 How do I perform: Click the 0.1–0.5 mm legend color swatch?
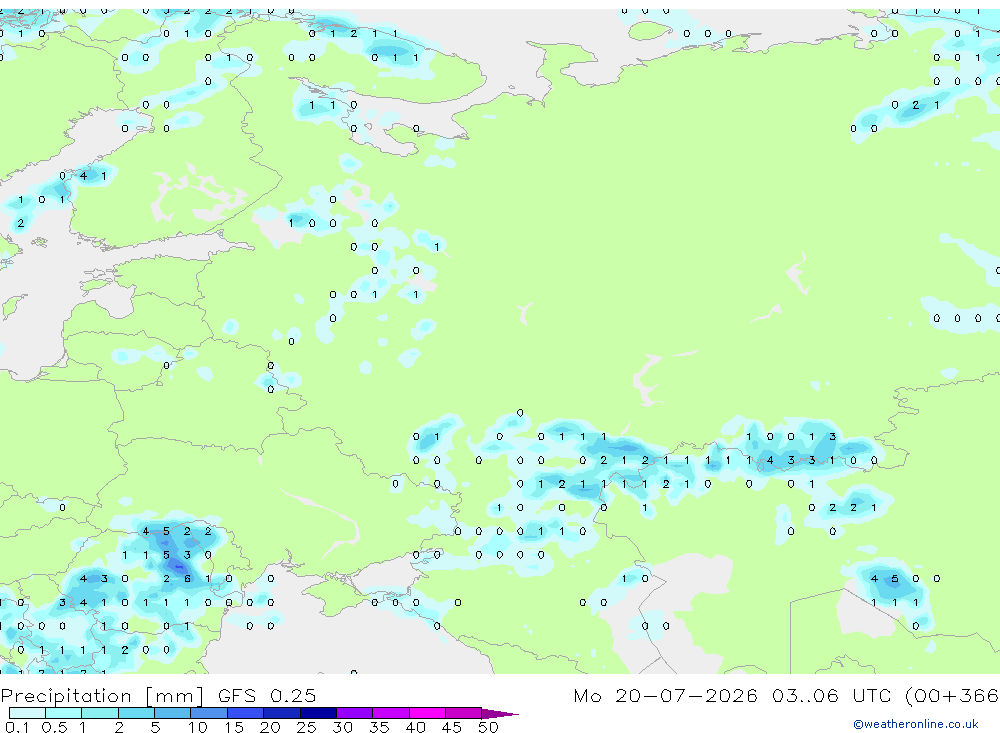coord(27,713)
